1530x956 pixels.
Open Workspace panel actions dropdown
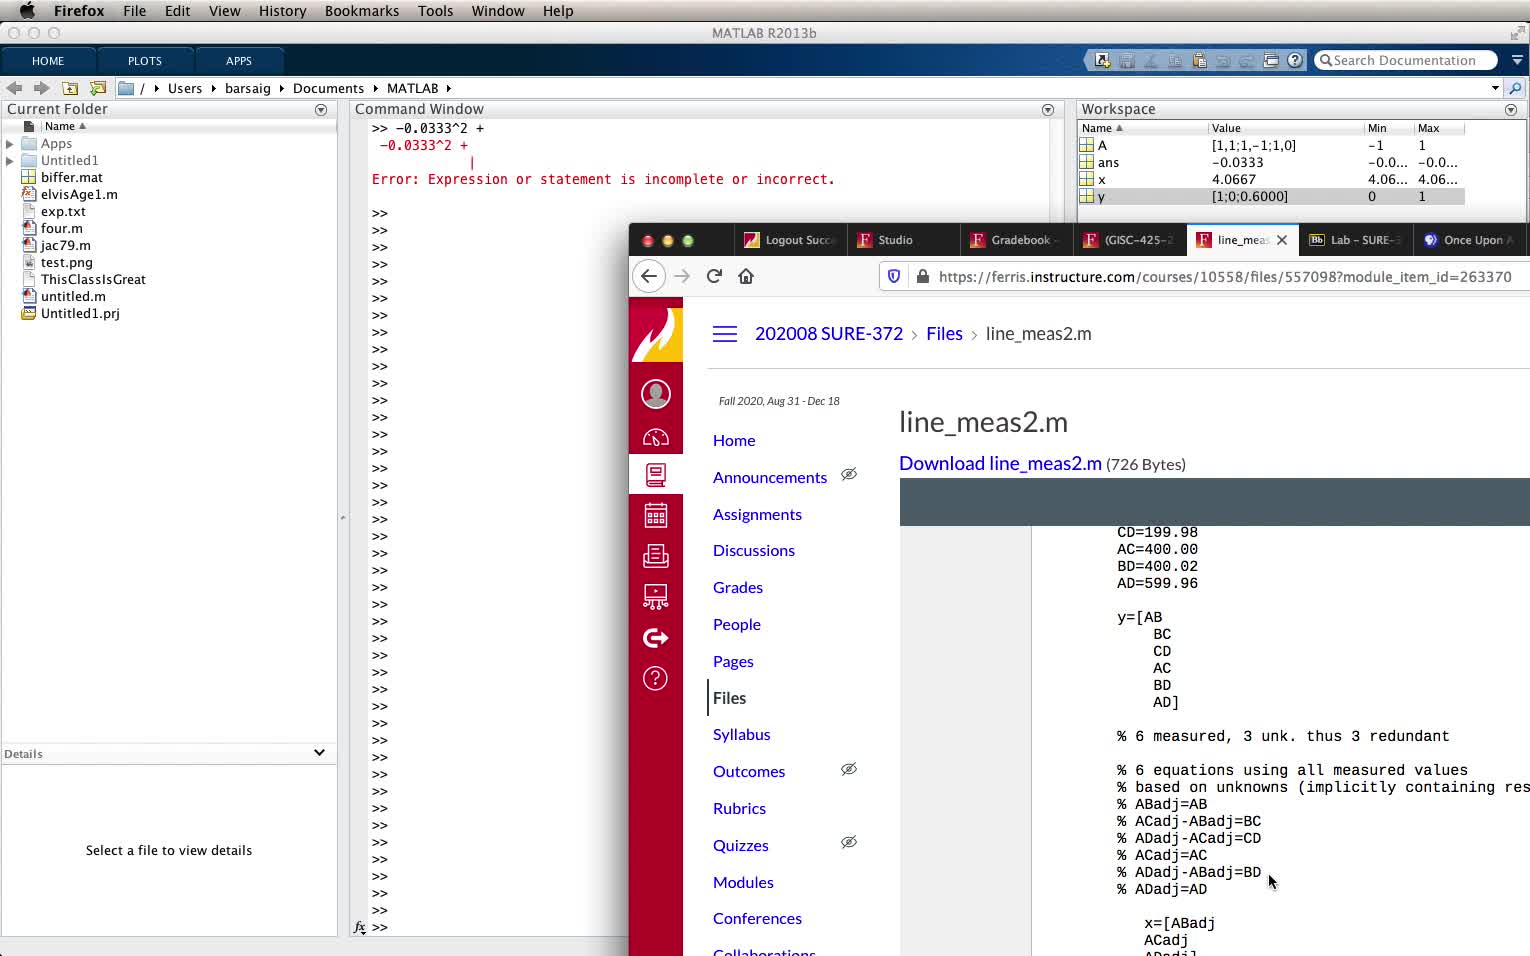pyautogui.click(x=1511, y=110)
